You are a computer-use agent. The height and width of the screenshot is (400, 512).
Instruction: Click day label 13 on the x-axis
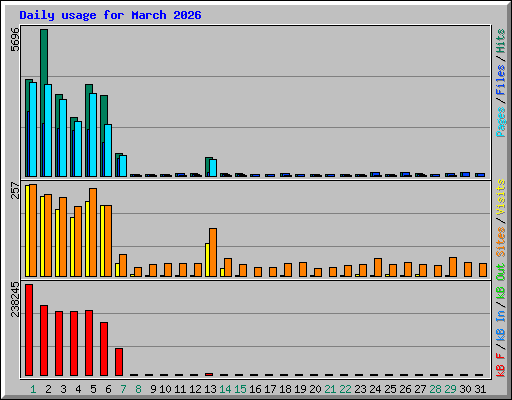click(x=210, y=389)
